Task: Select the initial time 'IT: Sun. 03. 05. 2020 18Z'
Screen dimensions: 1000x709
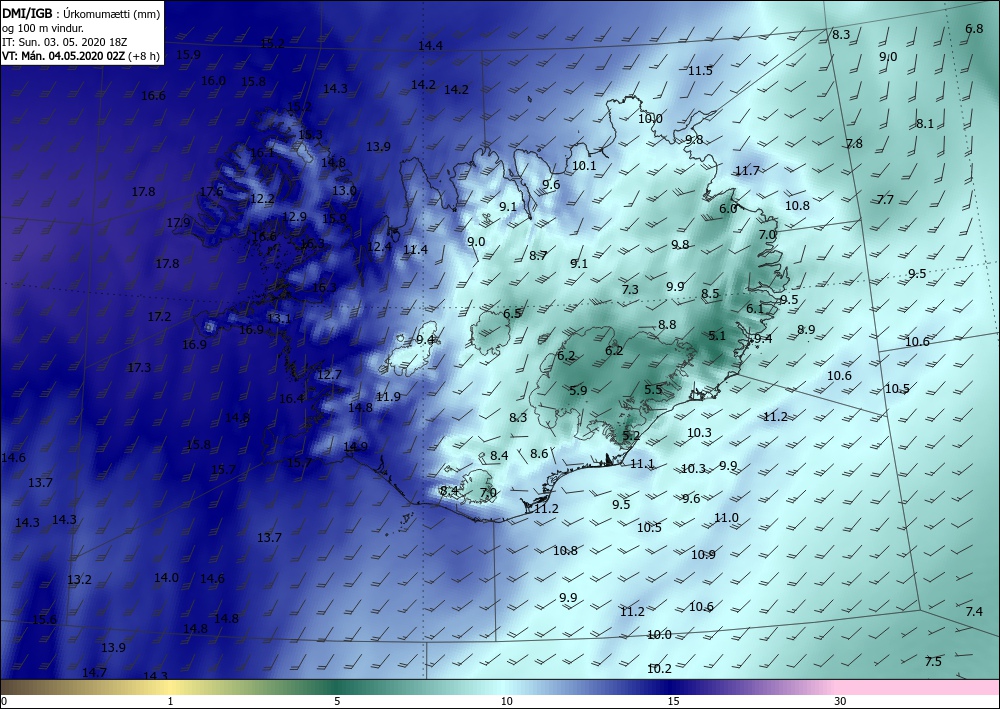Action: click(64, 42)
